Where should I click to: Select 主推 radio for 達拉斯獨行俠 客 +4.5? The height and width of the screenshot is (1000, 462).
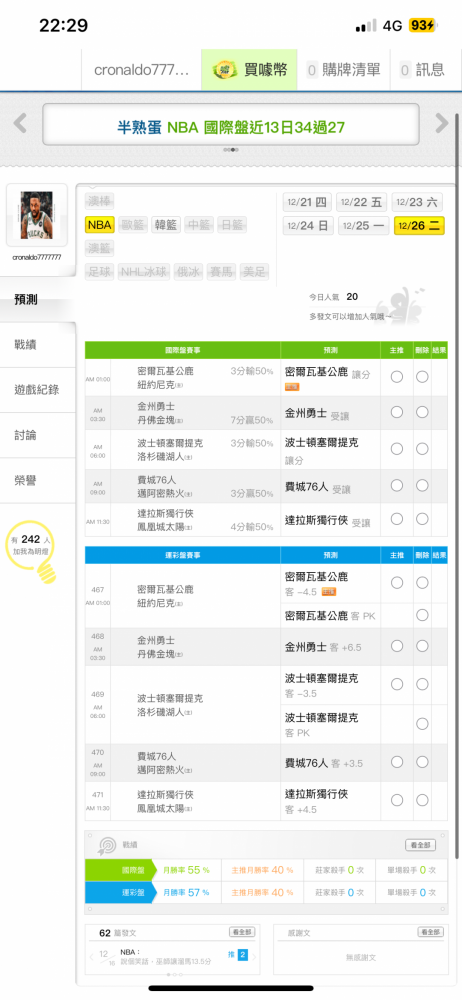397,800
